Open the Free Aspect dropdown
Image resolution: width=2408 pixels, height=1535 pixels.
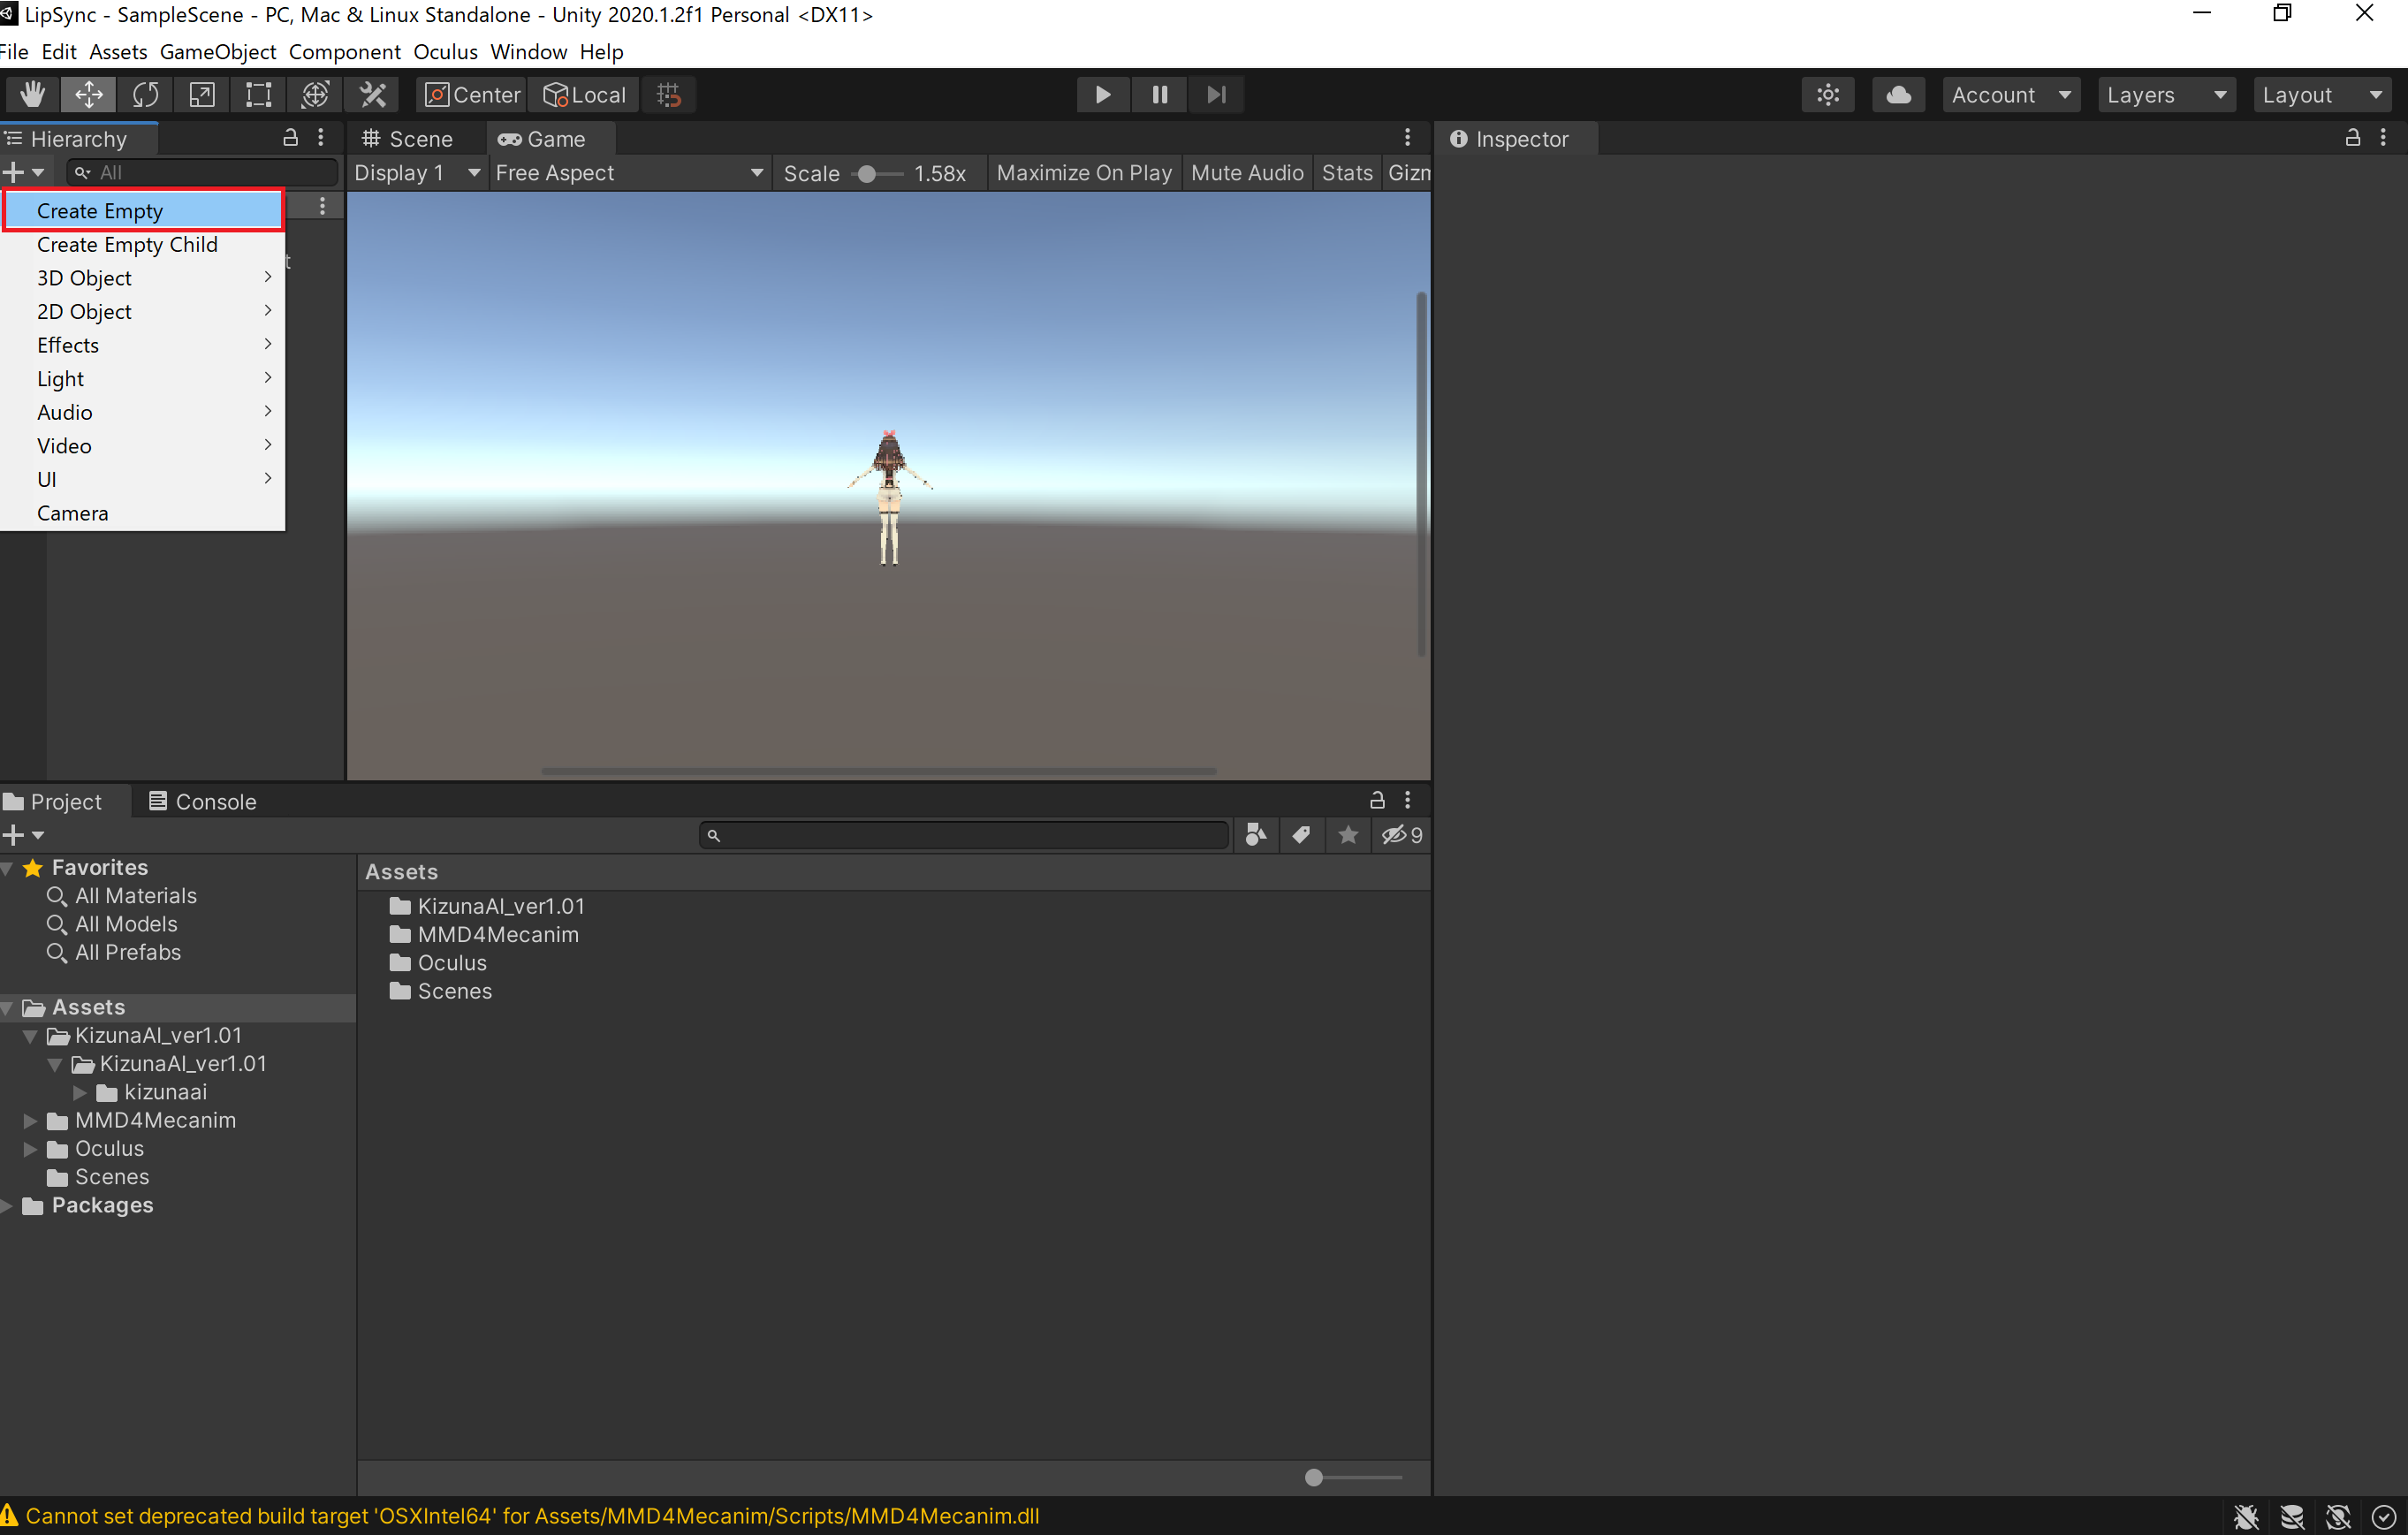click(x=628, y=173)
